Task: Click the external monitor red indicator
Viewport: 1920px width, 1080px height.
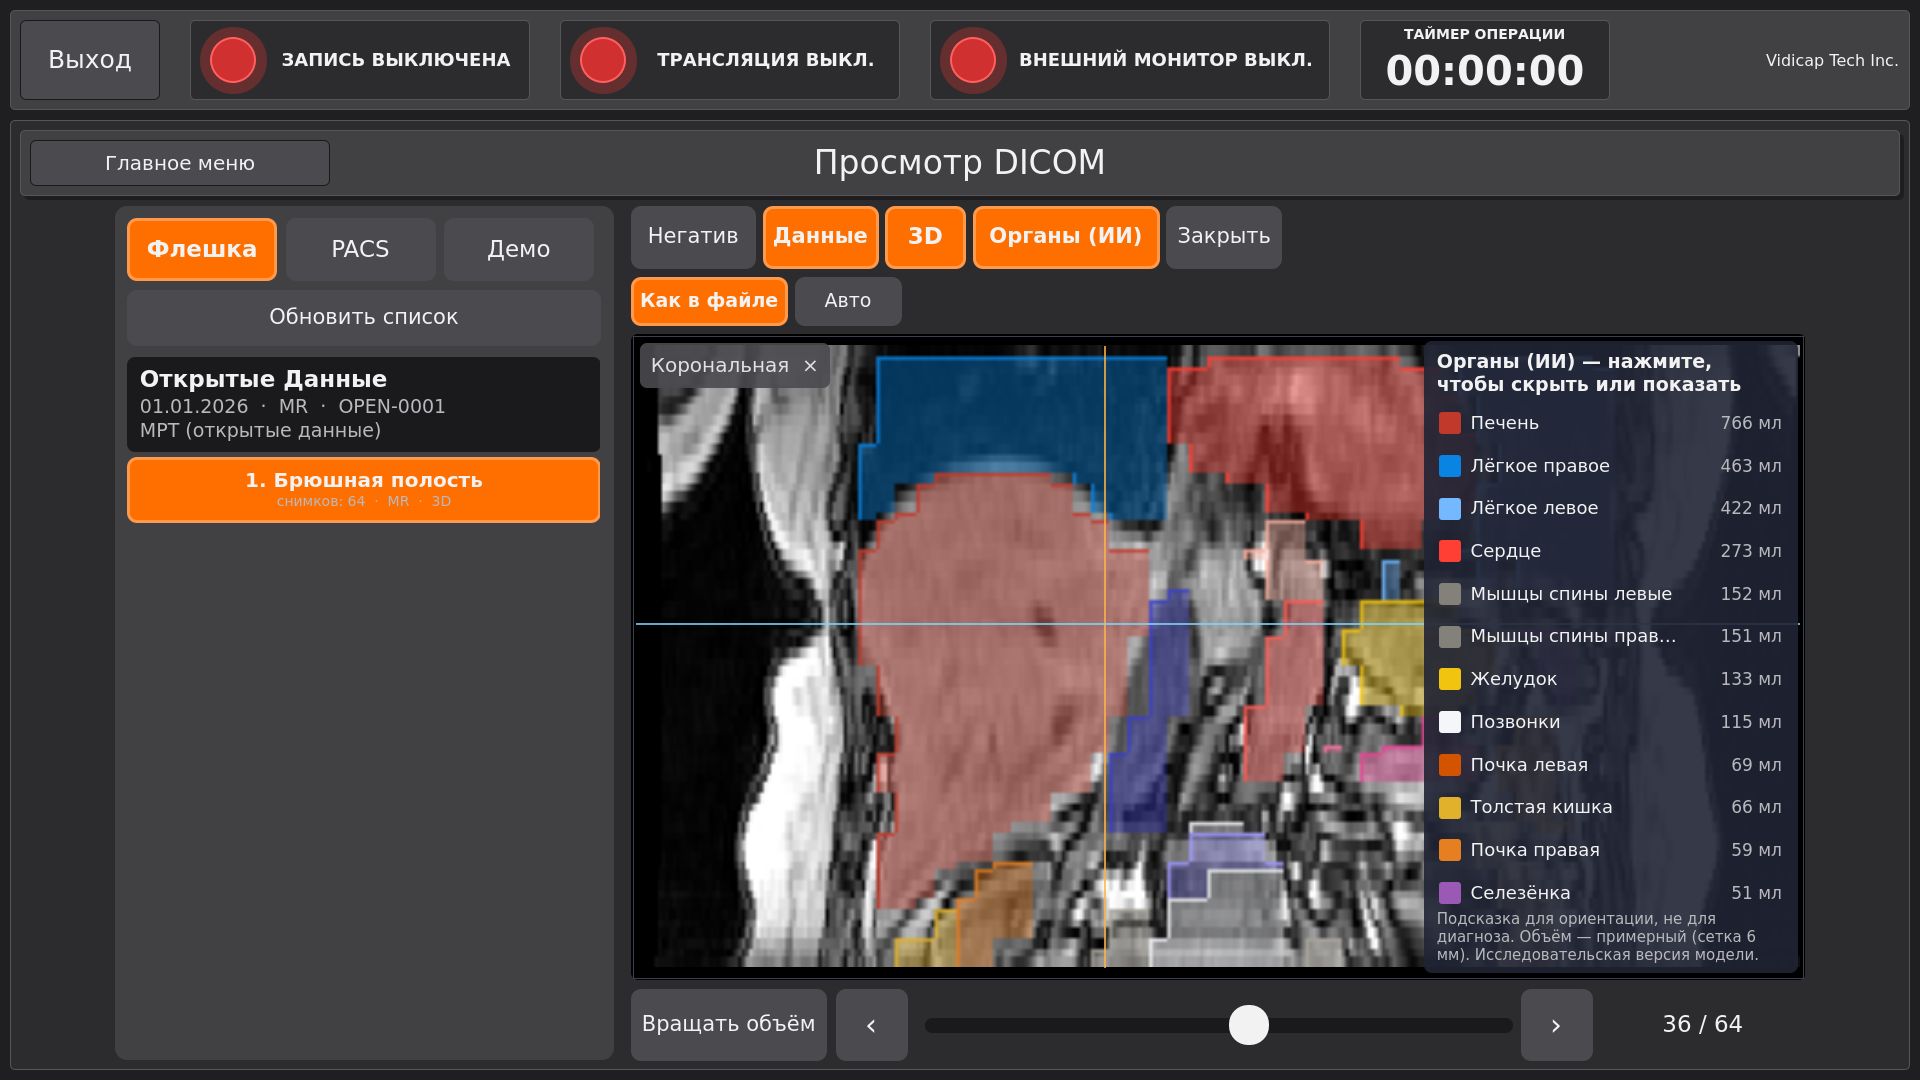Action: [x=973, y=60]
